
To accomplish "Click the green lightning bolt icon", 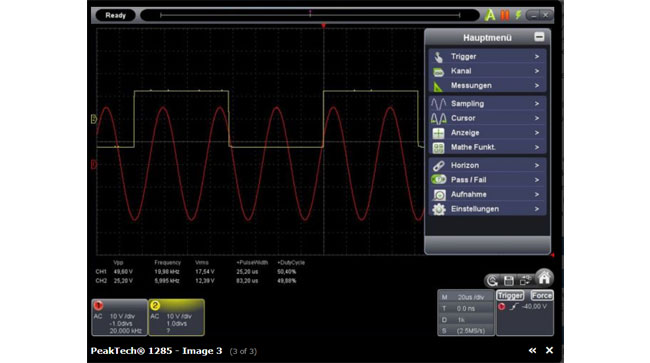I will click(518, 15).
